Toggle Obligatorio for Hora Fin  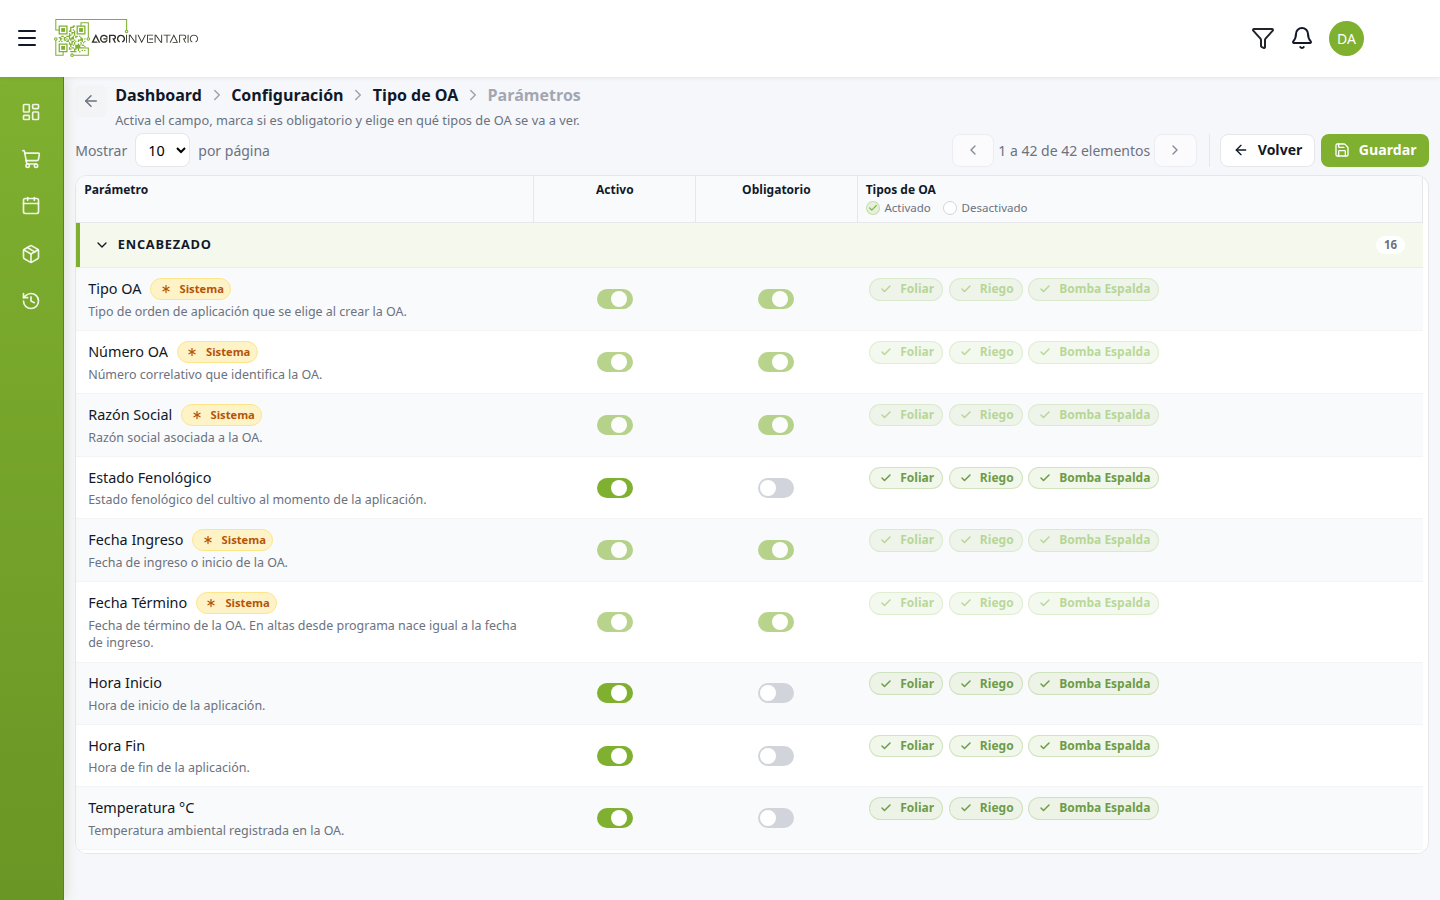tap(776, 756)
